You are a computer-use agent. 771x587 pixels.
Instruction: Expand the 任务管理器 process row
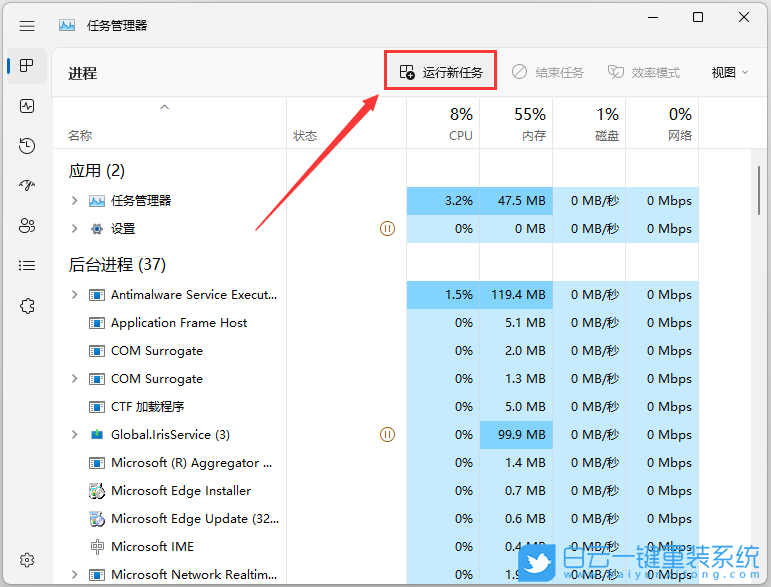pos(74,201)
